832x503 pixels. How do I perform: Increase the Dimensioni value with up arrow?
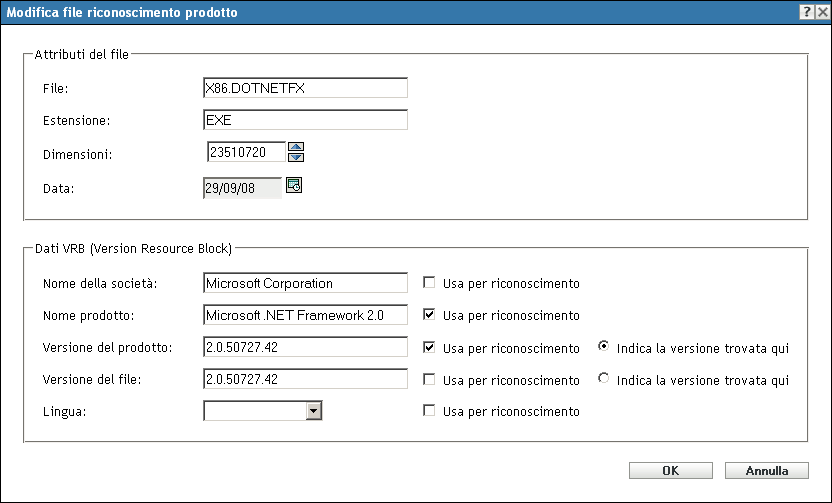click(x=295, y=147)
